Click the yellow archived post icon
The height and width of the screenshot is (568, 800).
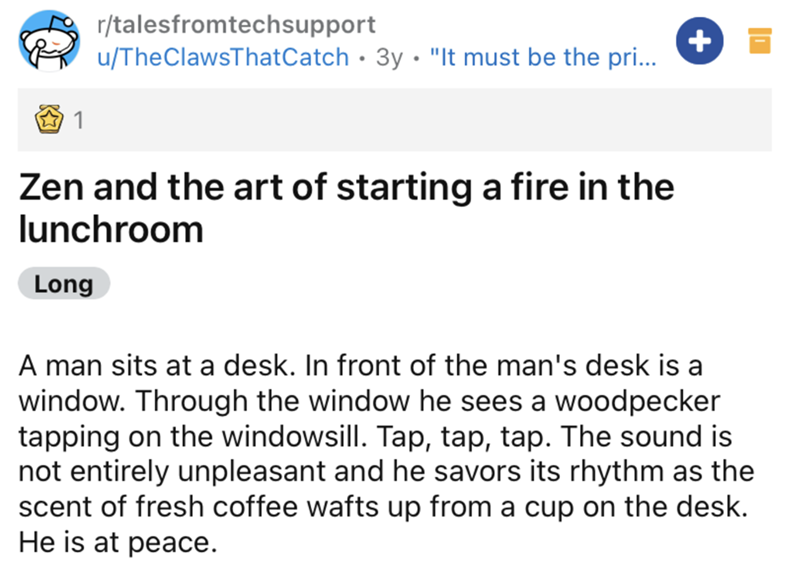click(x=758, y=41)
